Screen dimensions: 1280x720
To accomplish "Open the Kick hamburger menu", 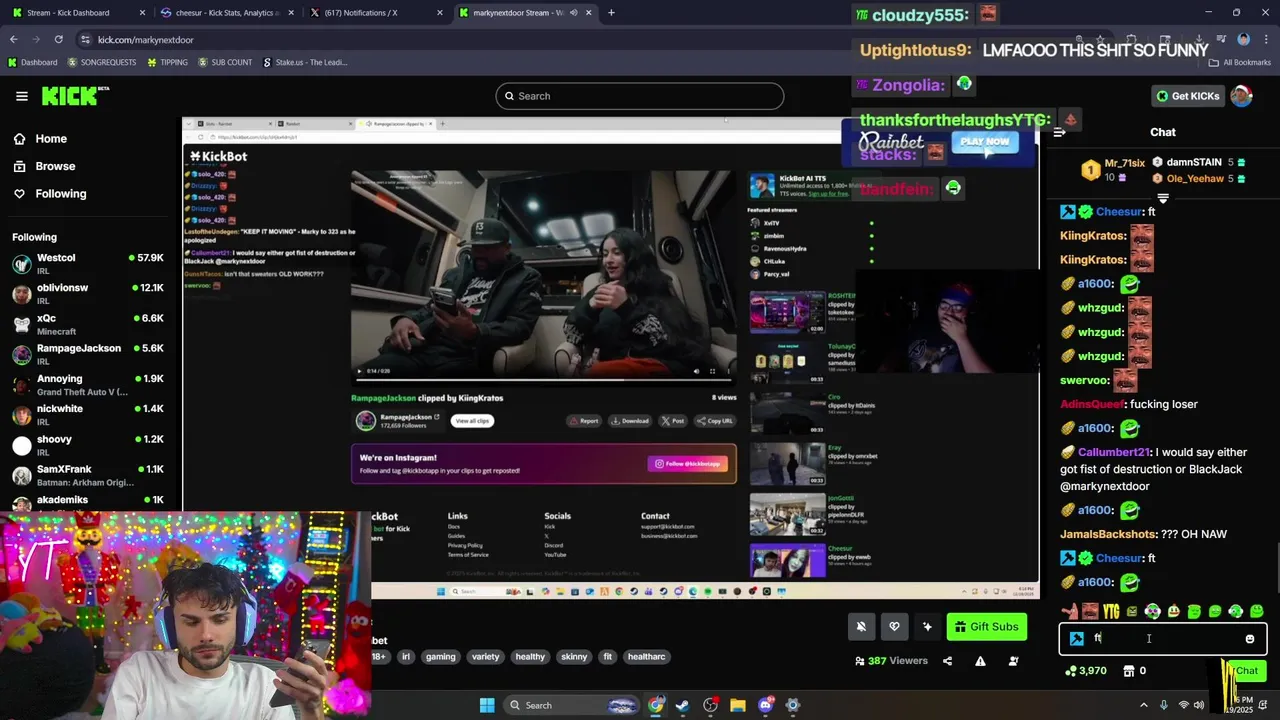I will pyautogui.click(x=22, y=96).
